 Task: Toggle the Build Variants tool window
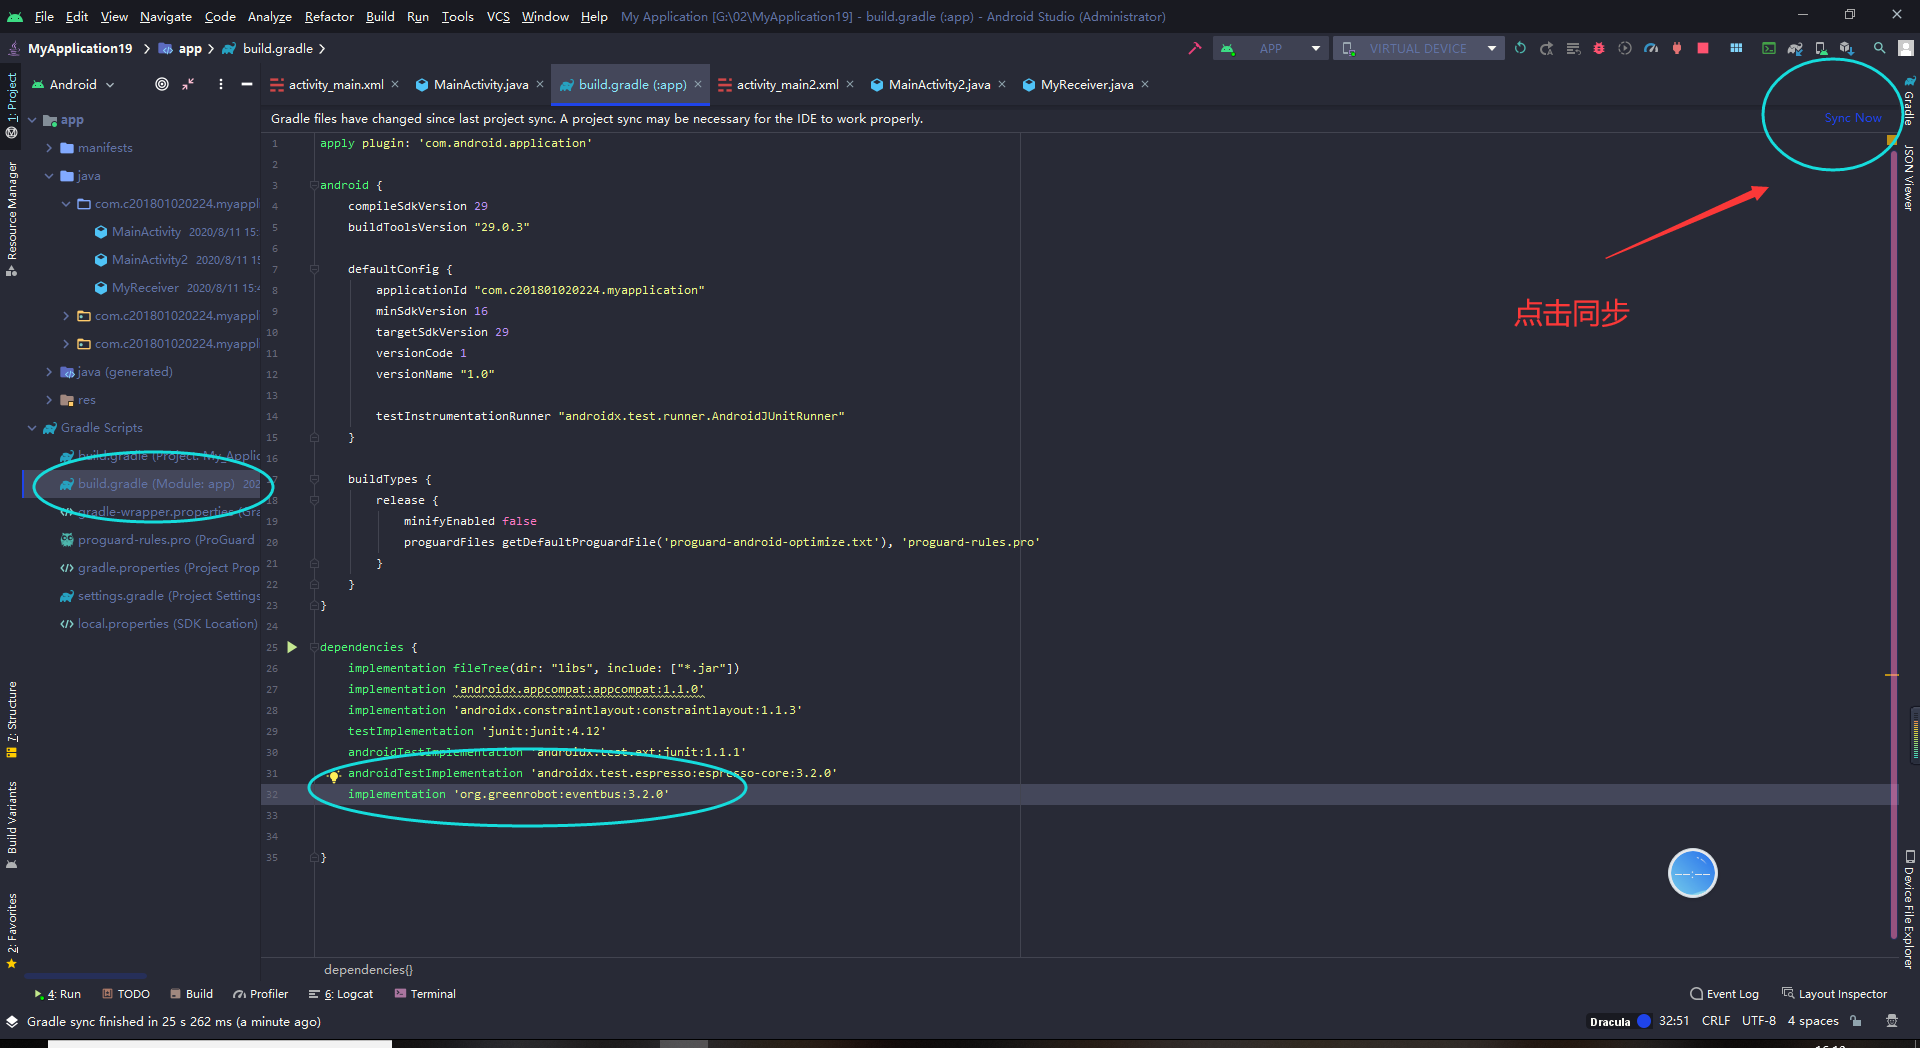[x=12, y=824]
